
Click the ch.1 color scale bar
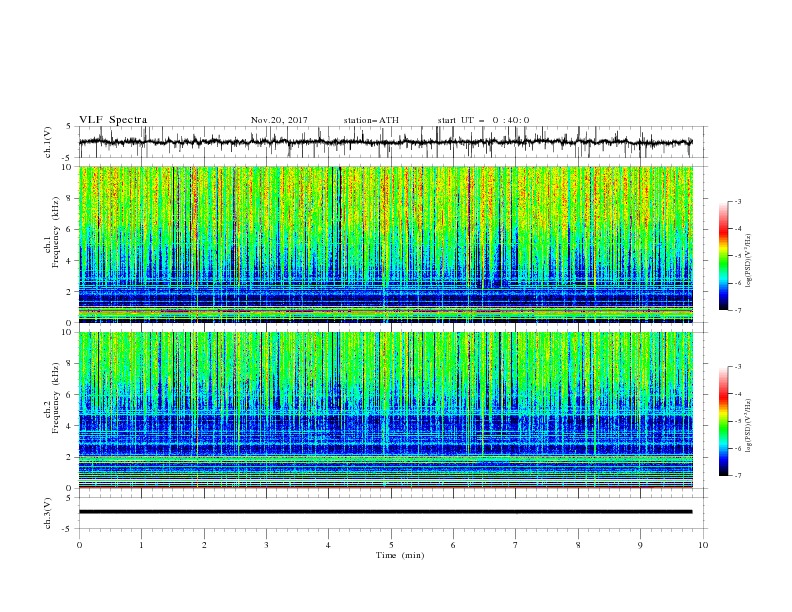723,256
